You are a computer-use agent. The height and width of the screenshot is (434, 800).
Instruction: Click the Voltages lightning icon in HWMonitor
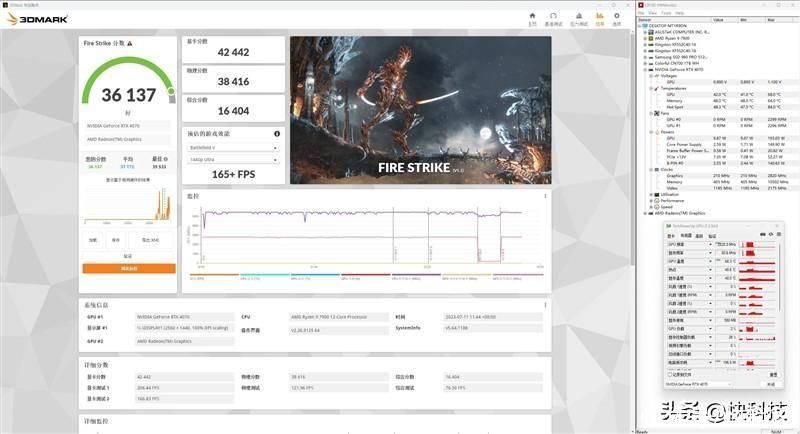(x=657, y=76)
